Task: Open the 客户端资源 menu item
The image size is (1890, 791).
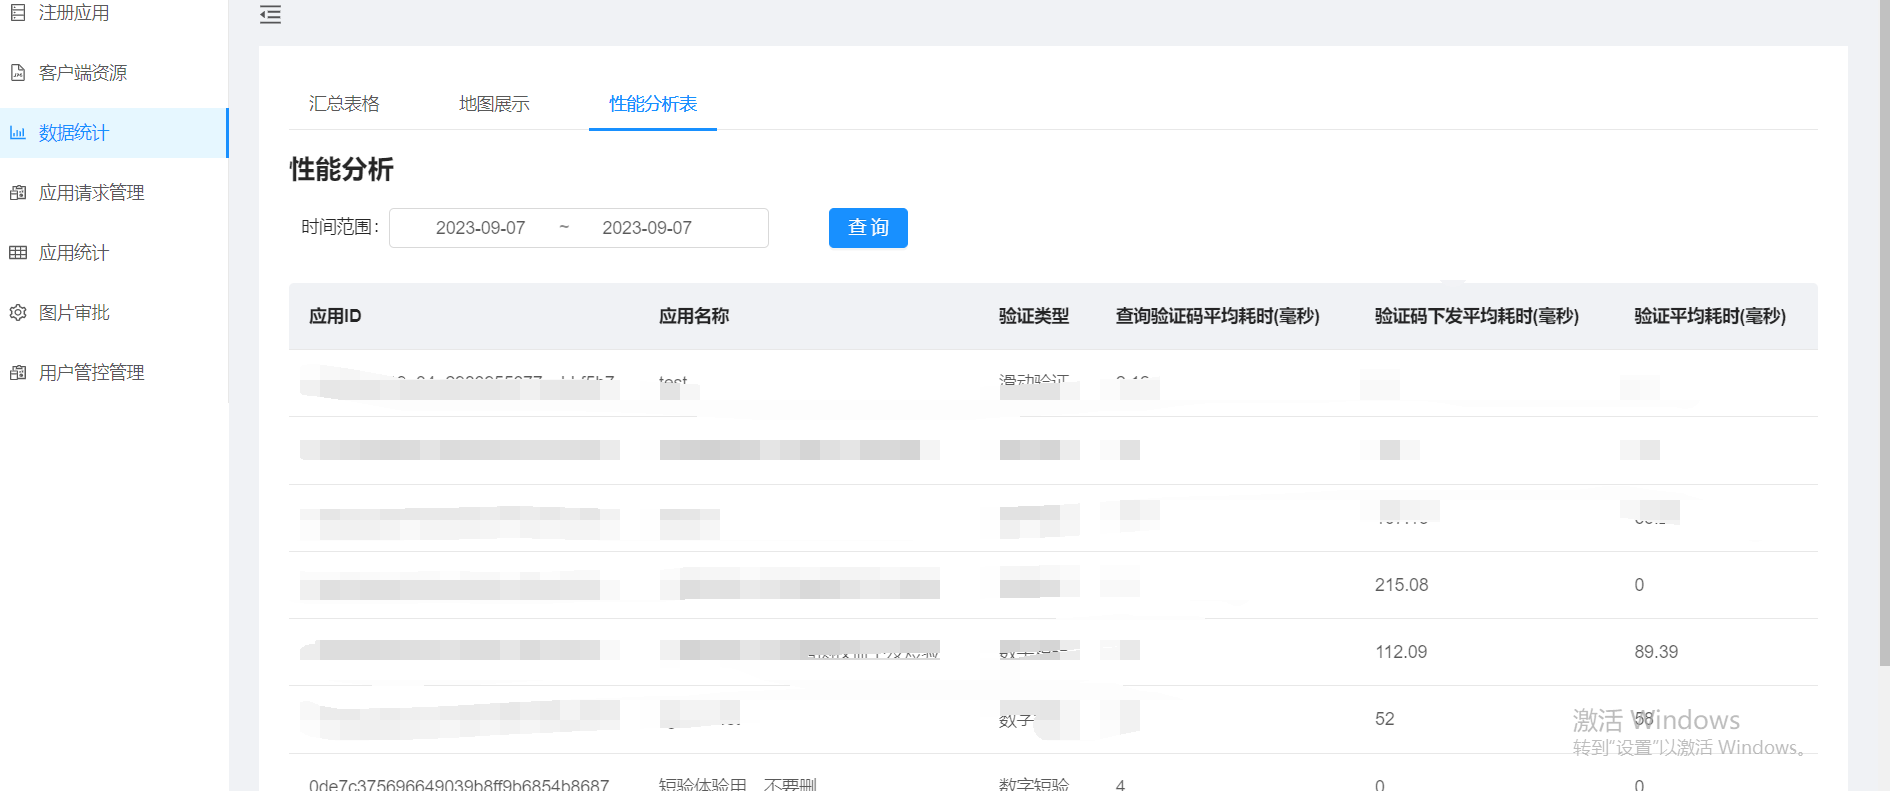Action: (x=114, y=73)
